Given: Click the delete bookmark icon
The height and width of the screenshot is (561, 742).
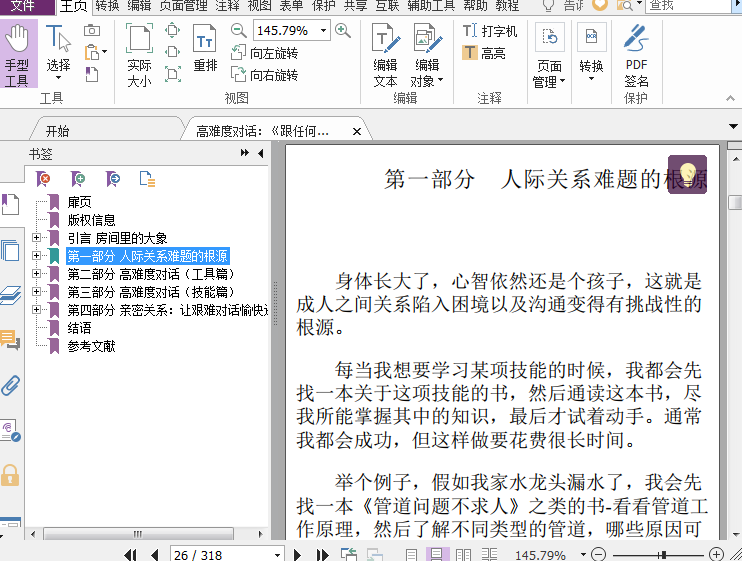Looking at the screenshot, I should click(x=43, y=179).
